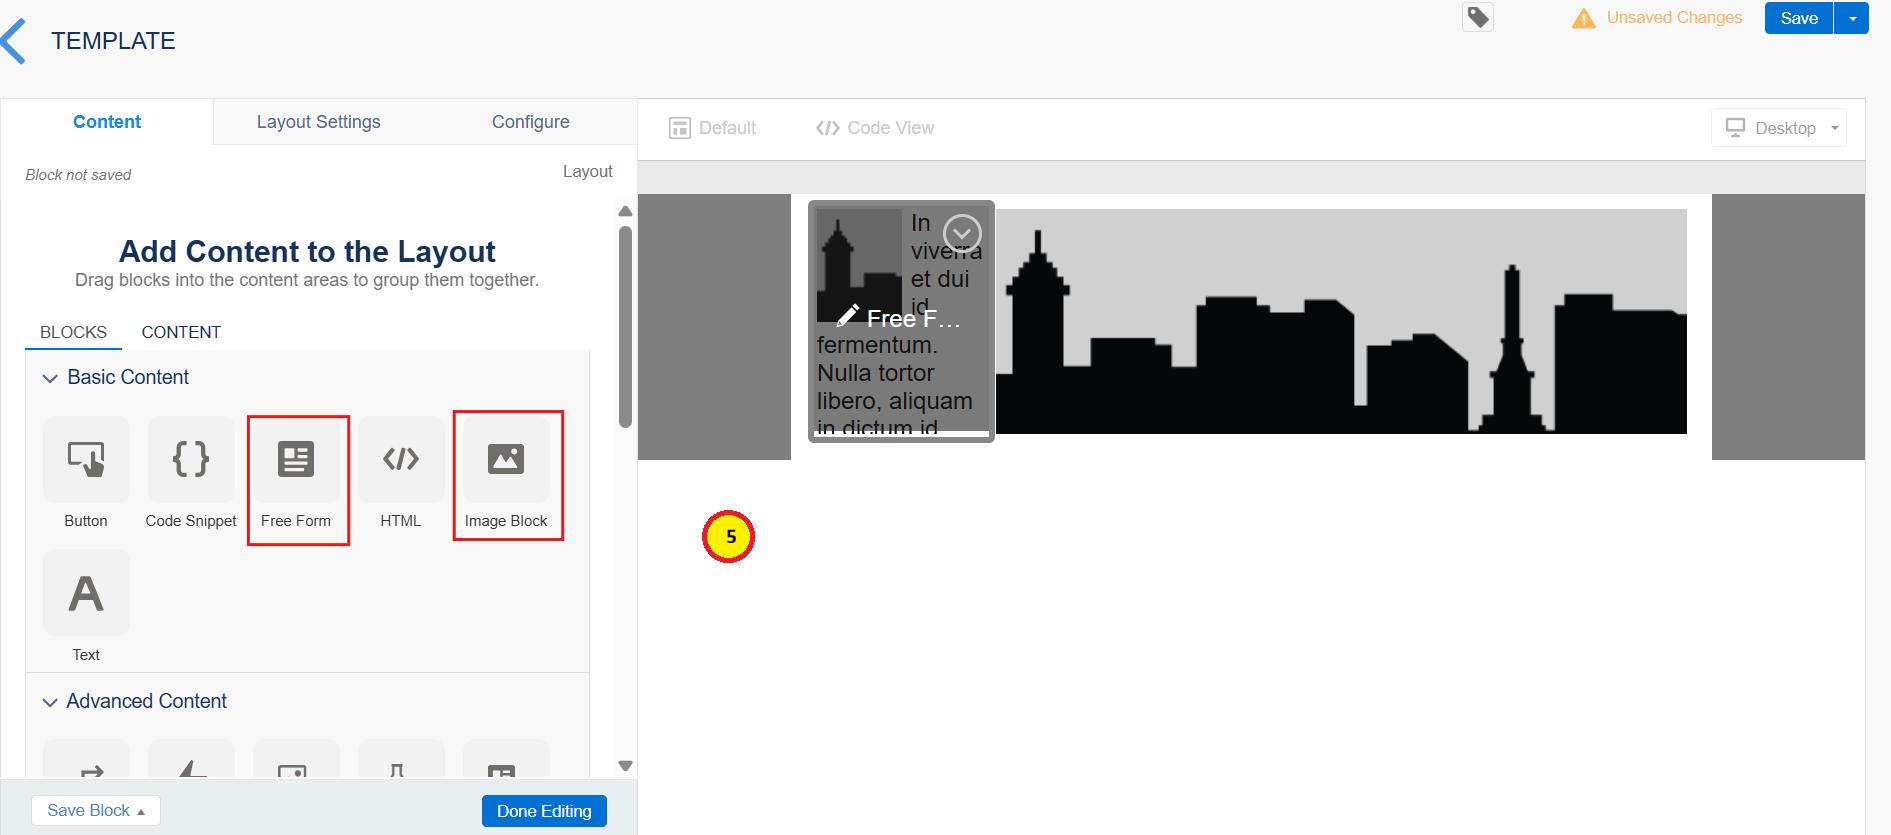Pick the HTML block icon
1891x835 pixels.
[x=401, y=460]
